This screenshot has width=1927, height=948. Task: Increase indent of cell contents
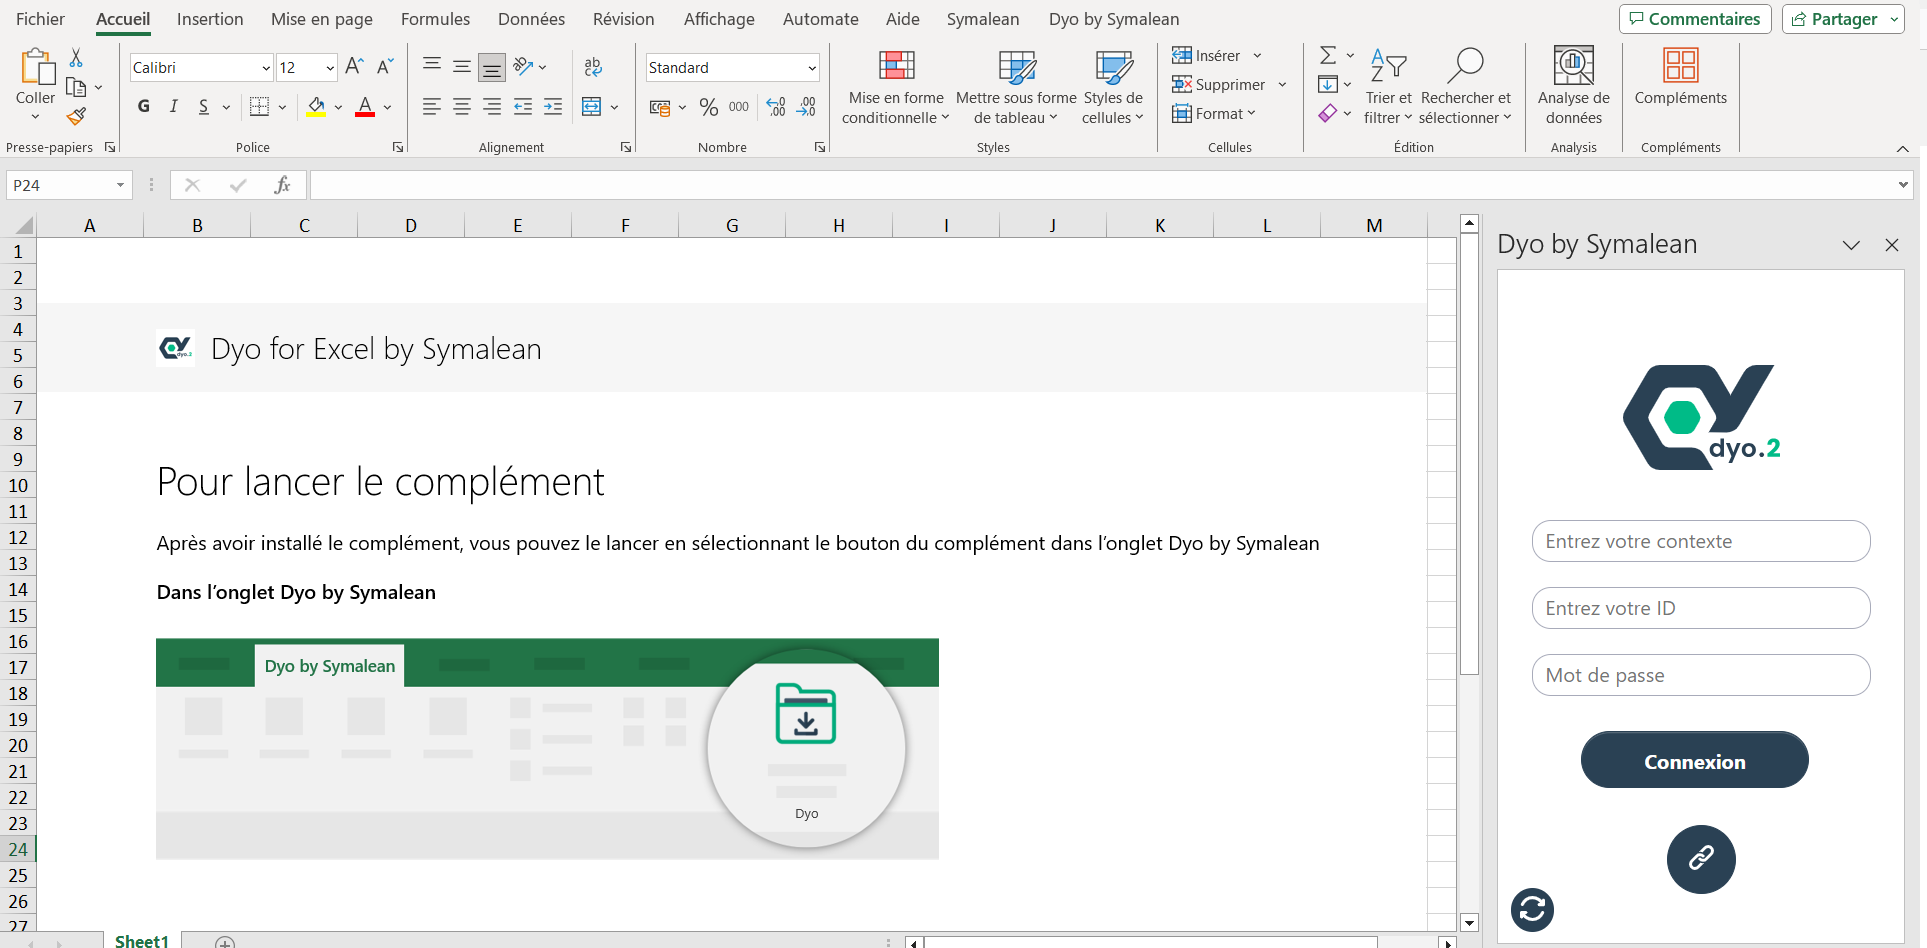tap(552, 107)
